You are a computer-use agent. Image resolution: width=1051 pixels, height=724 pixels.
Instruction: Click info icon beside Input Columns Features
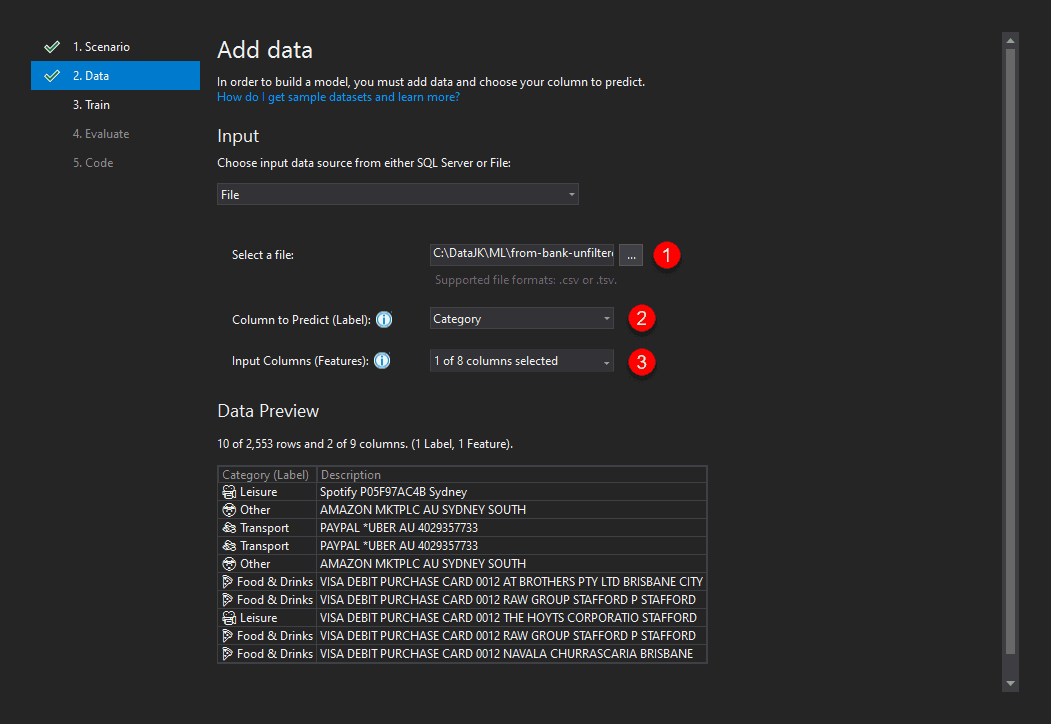[x=381, y=361]
